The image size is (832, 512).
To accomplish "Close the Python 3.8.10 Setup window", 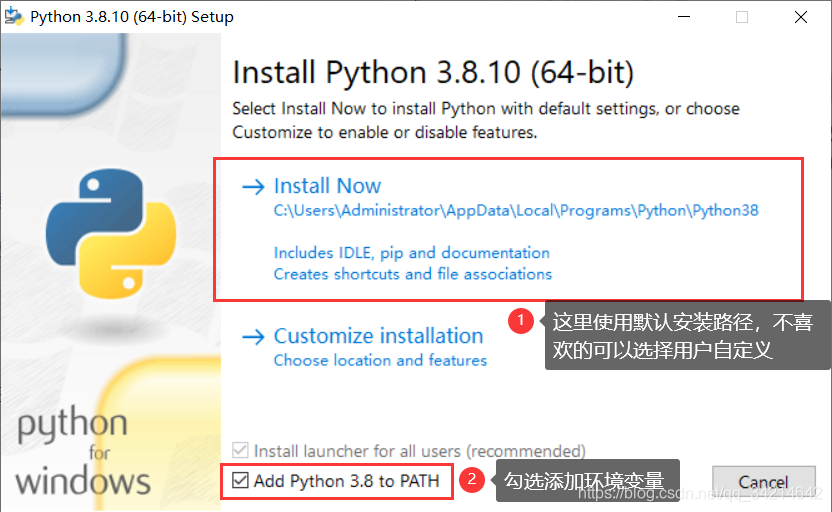I will pyautogui.click(x=802, y=17).
